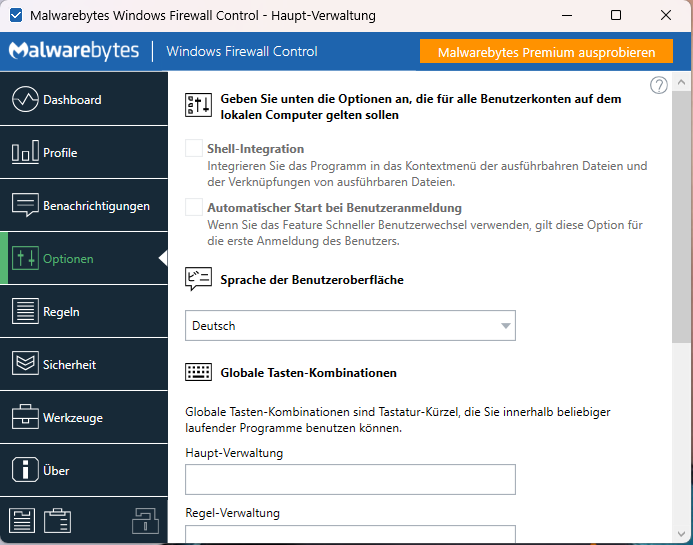The width and height of the screenshot is (693, 545).
Task: Click the keyboard icon beside Globale Tasten-Kombinationen
Action: click(198, 372)
